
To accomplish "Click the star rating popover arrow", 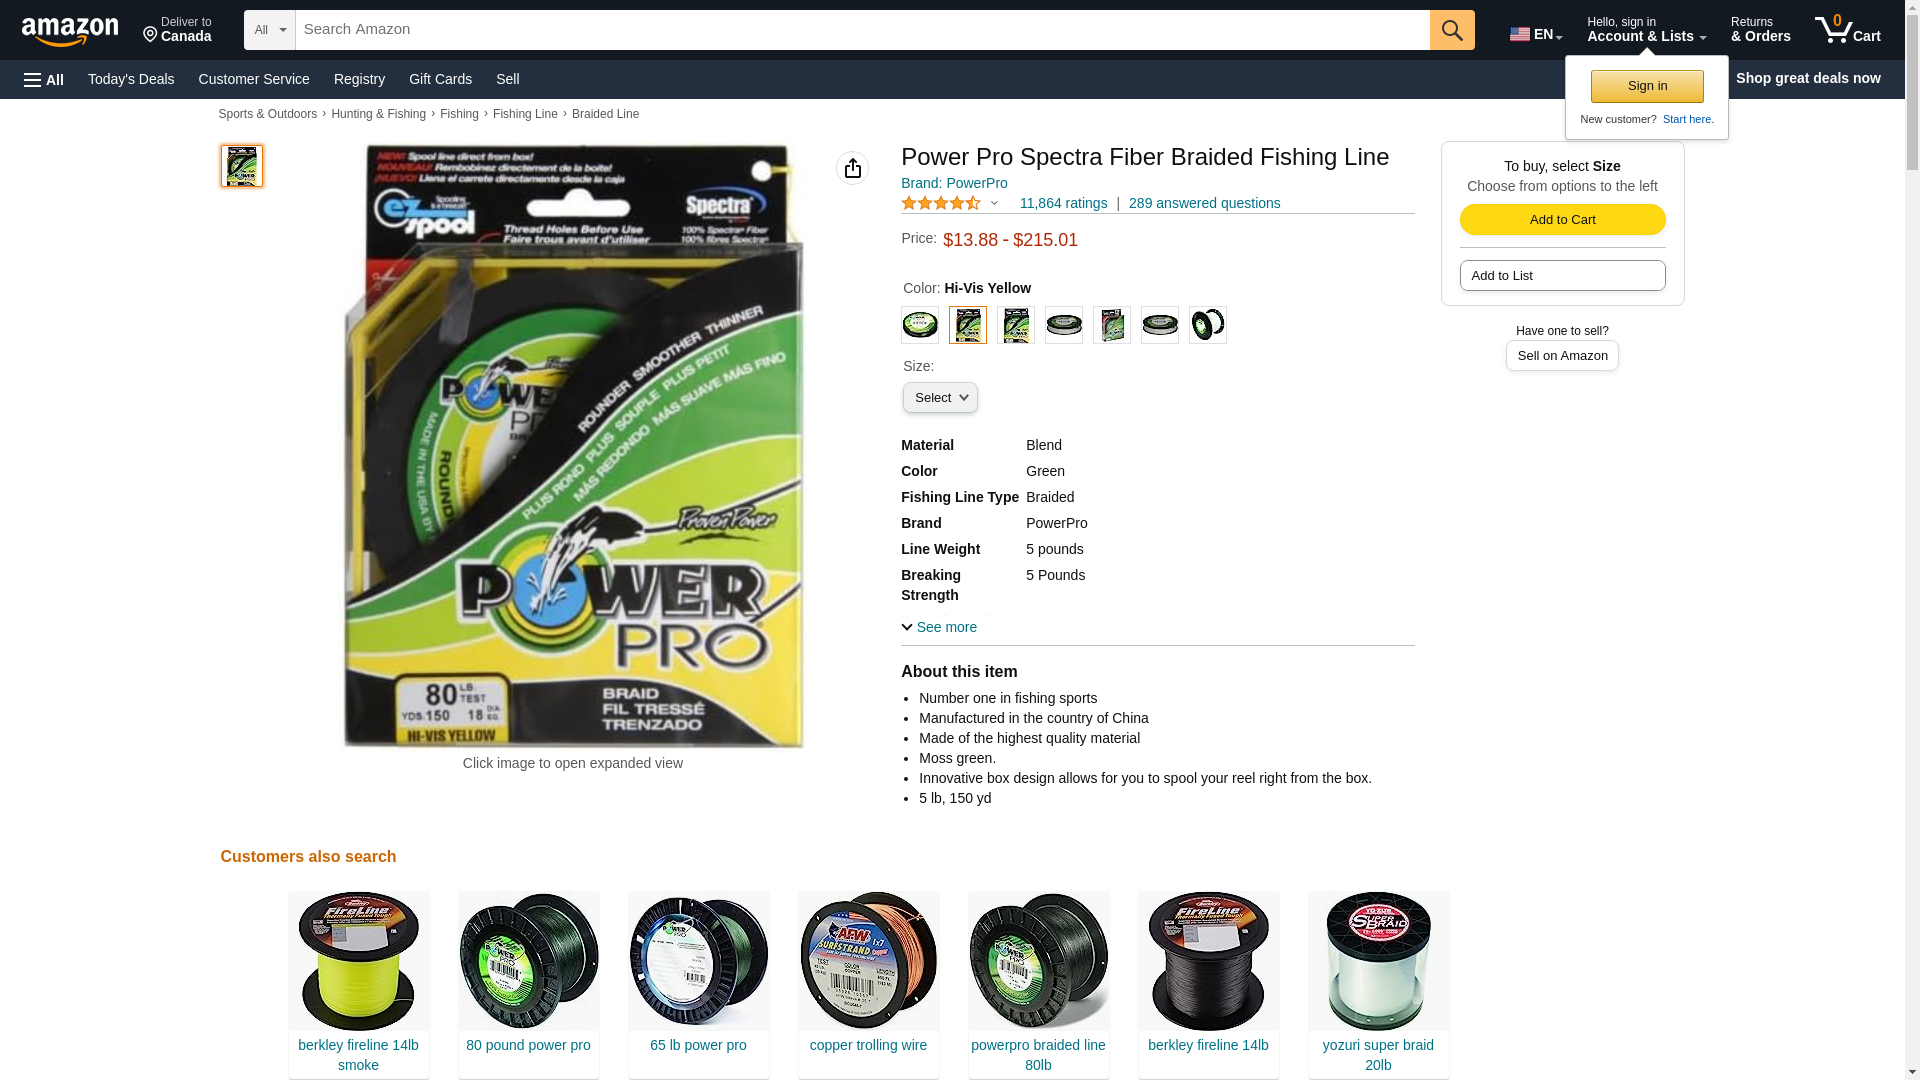I will (994, 204).
